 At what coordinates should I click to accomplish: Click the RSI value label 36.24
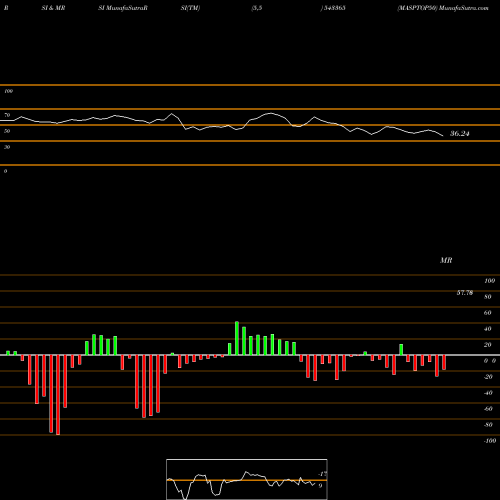click(x=460, y=134)
